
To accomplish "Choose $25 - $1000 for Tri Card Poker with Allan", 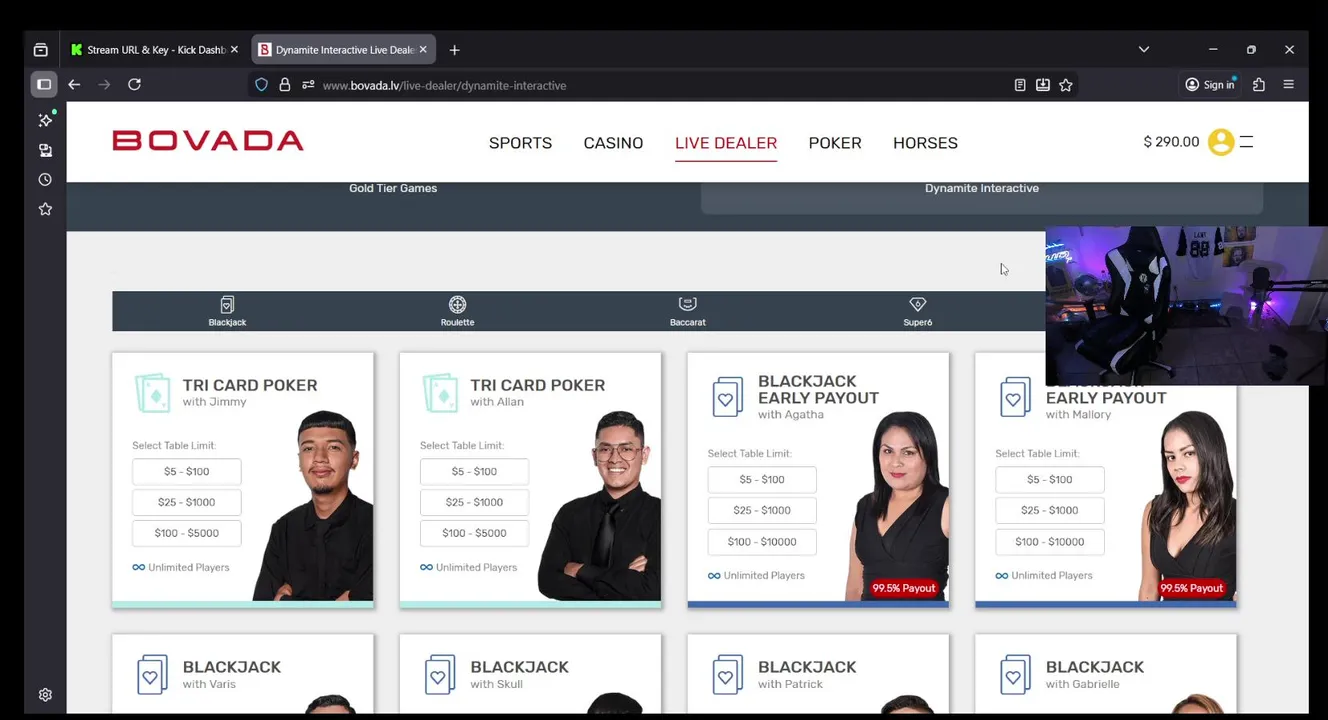I will [474, 502].
